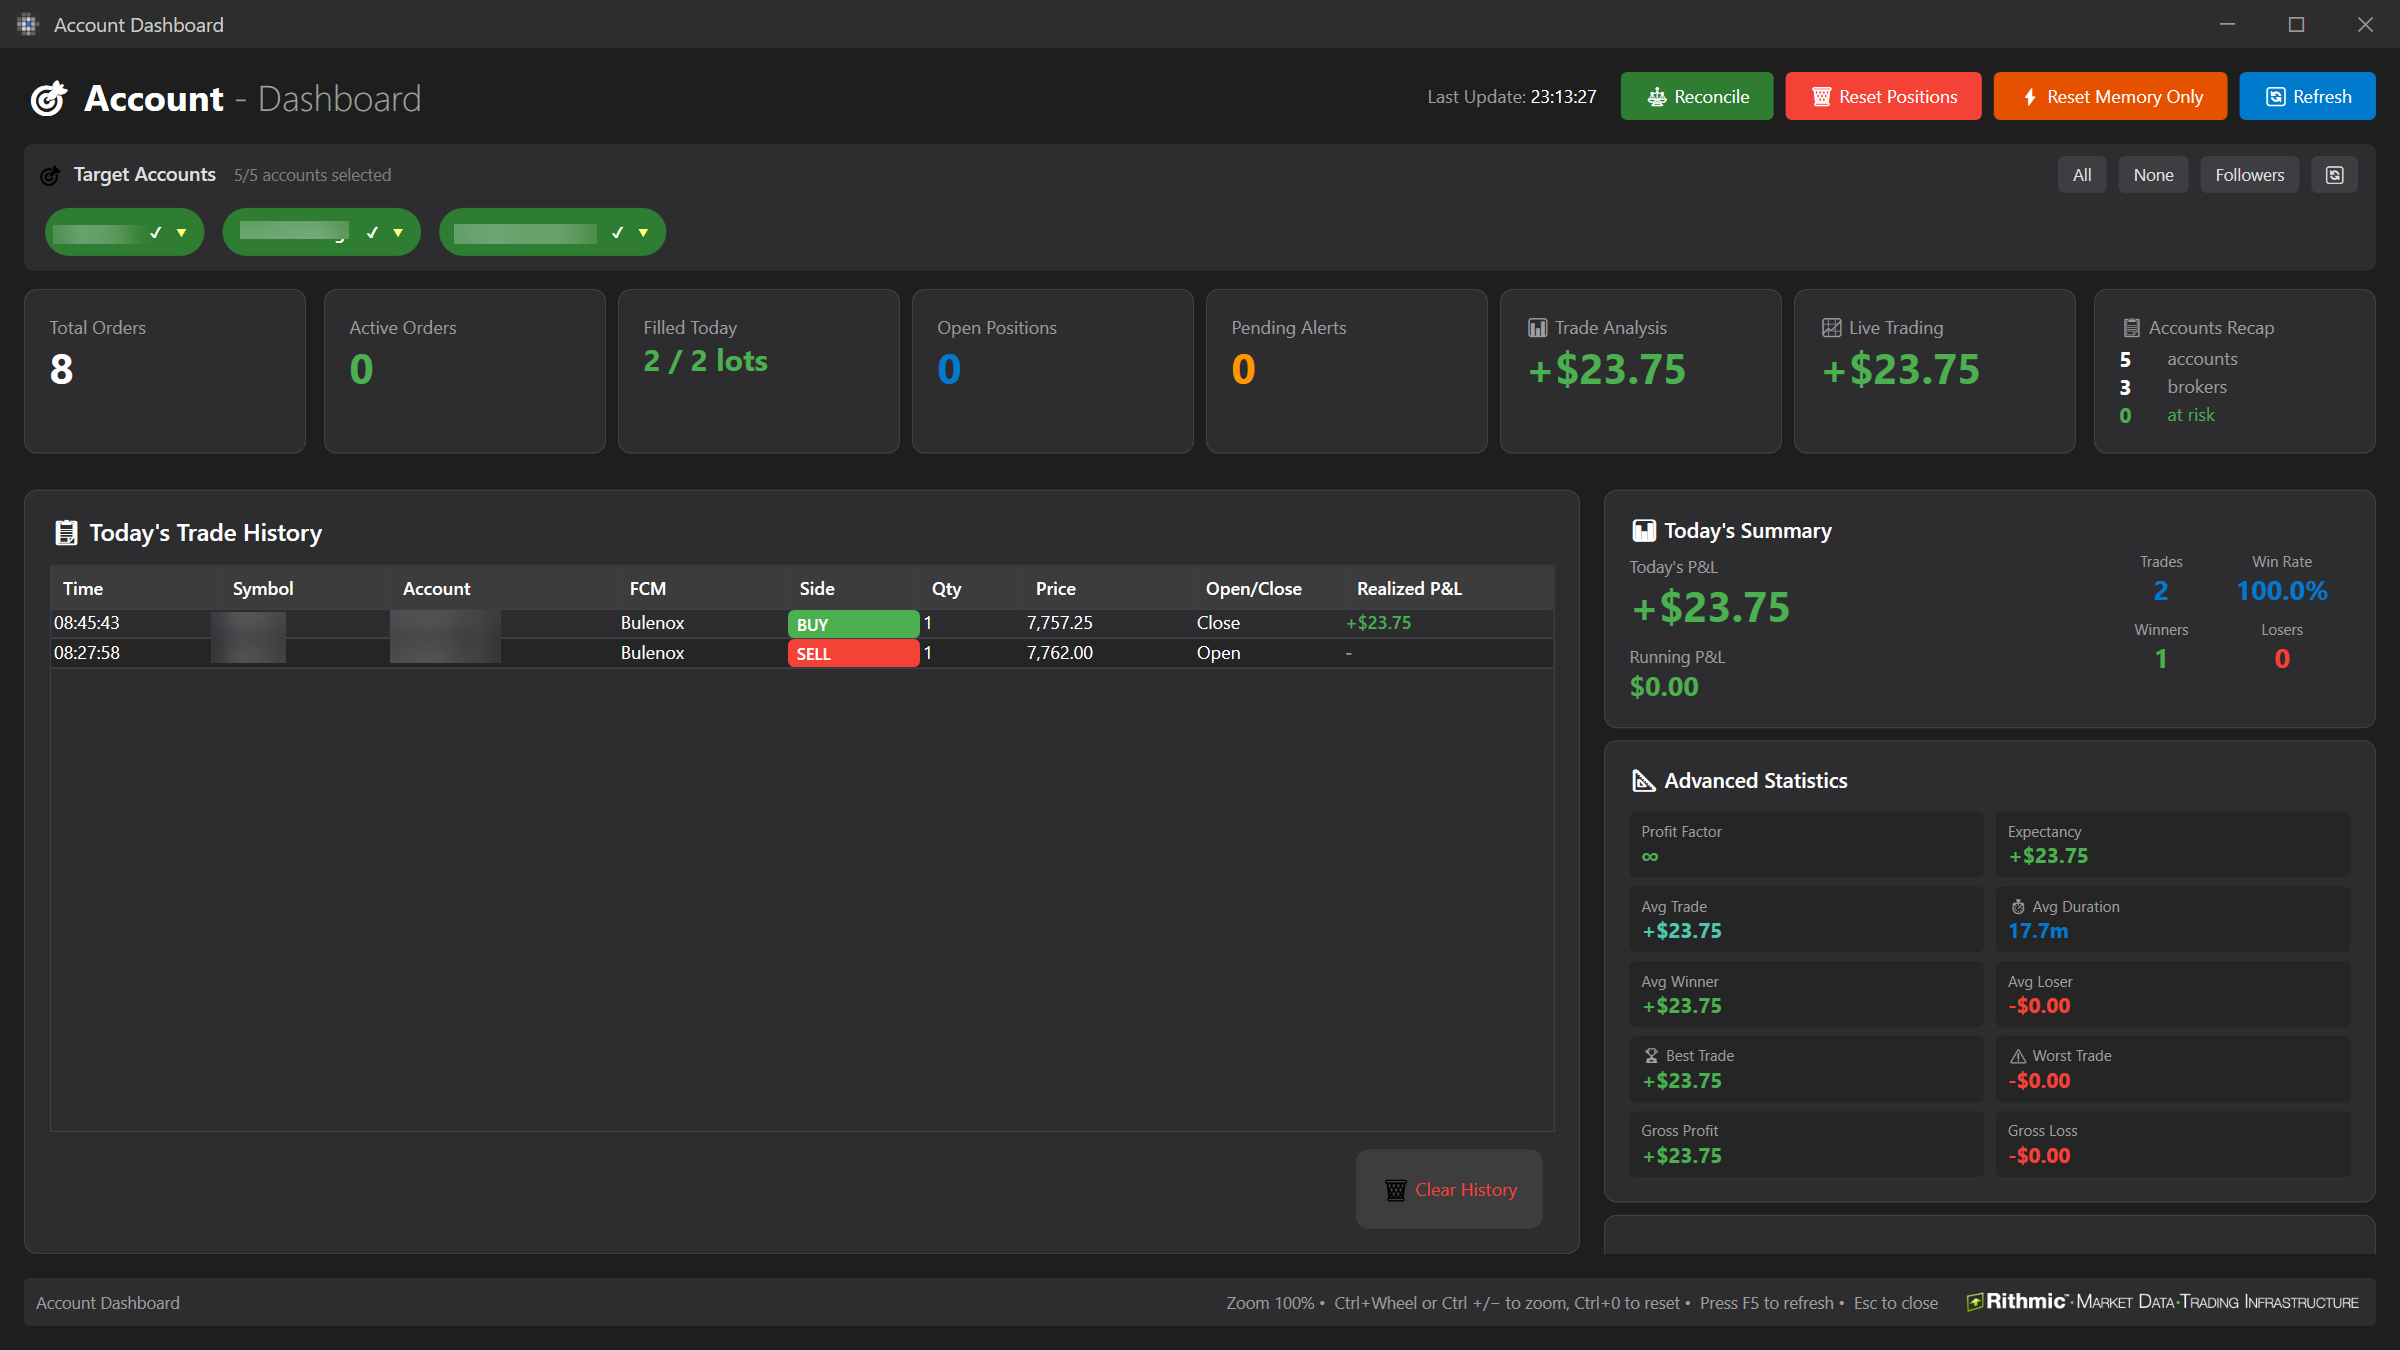Click the 7,762.00 price cell
The height and width of the screenshot is (1350, 2400).
(1059, 653)
